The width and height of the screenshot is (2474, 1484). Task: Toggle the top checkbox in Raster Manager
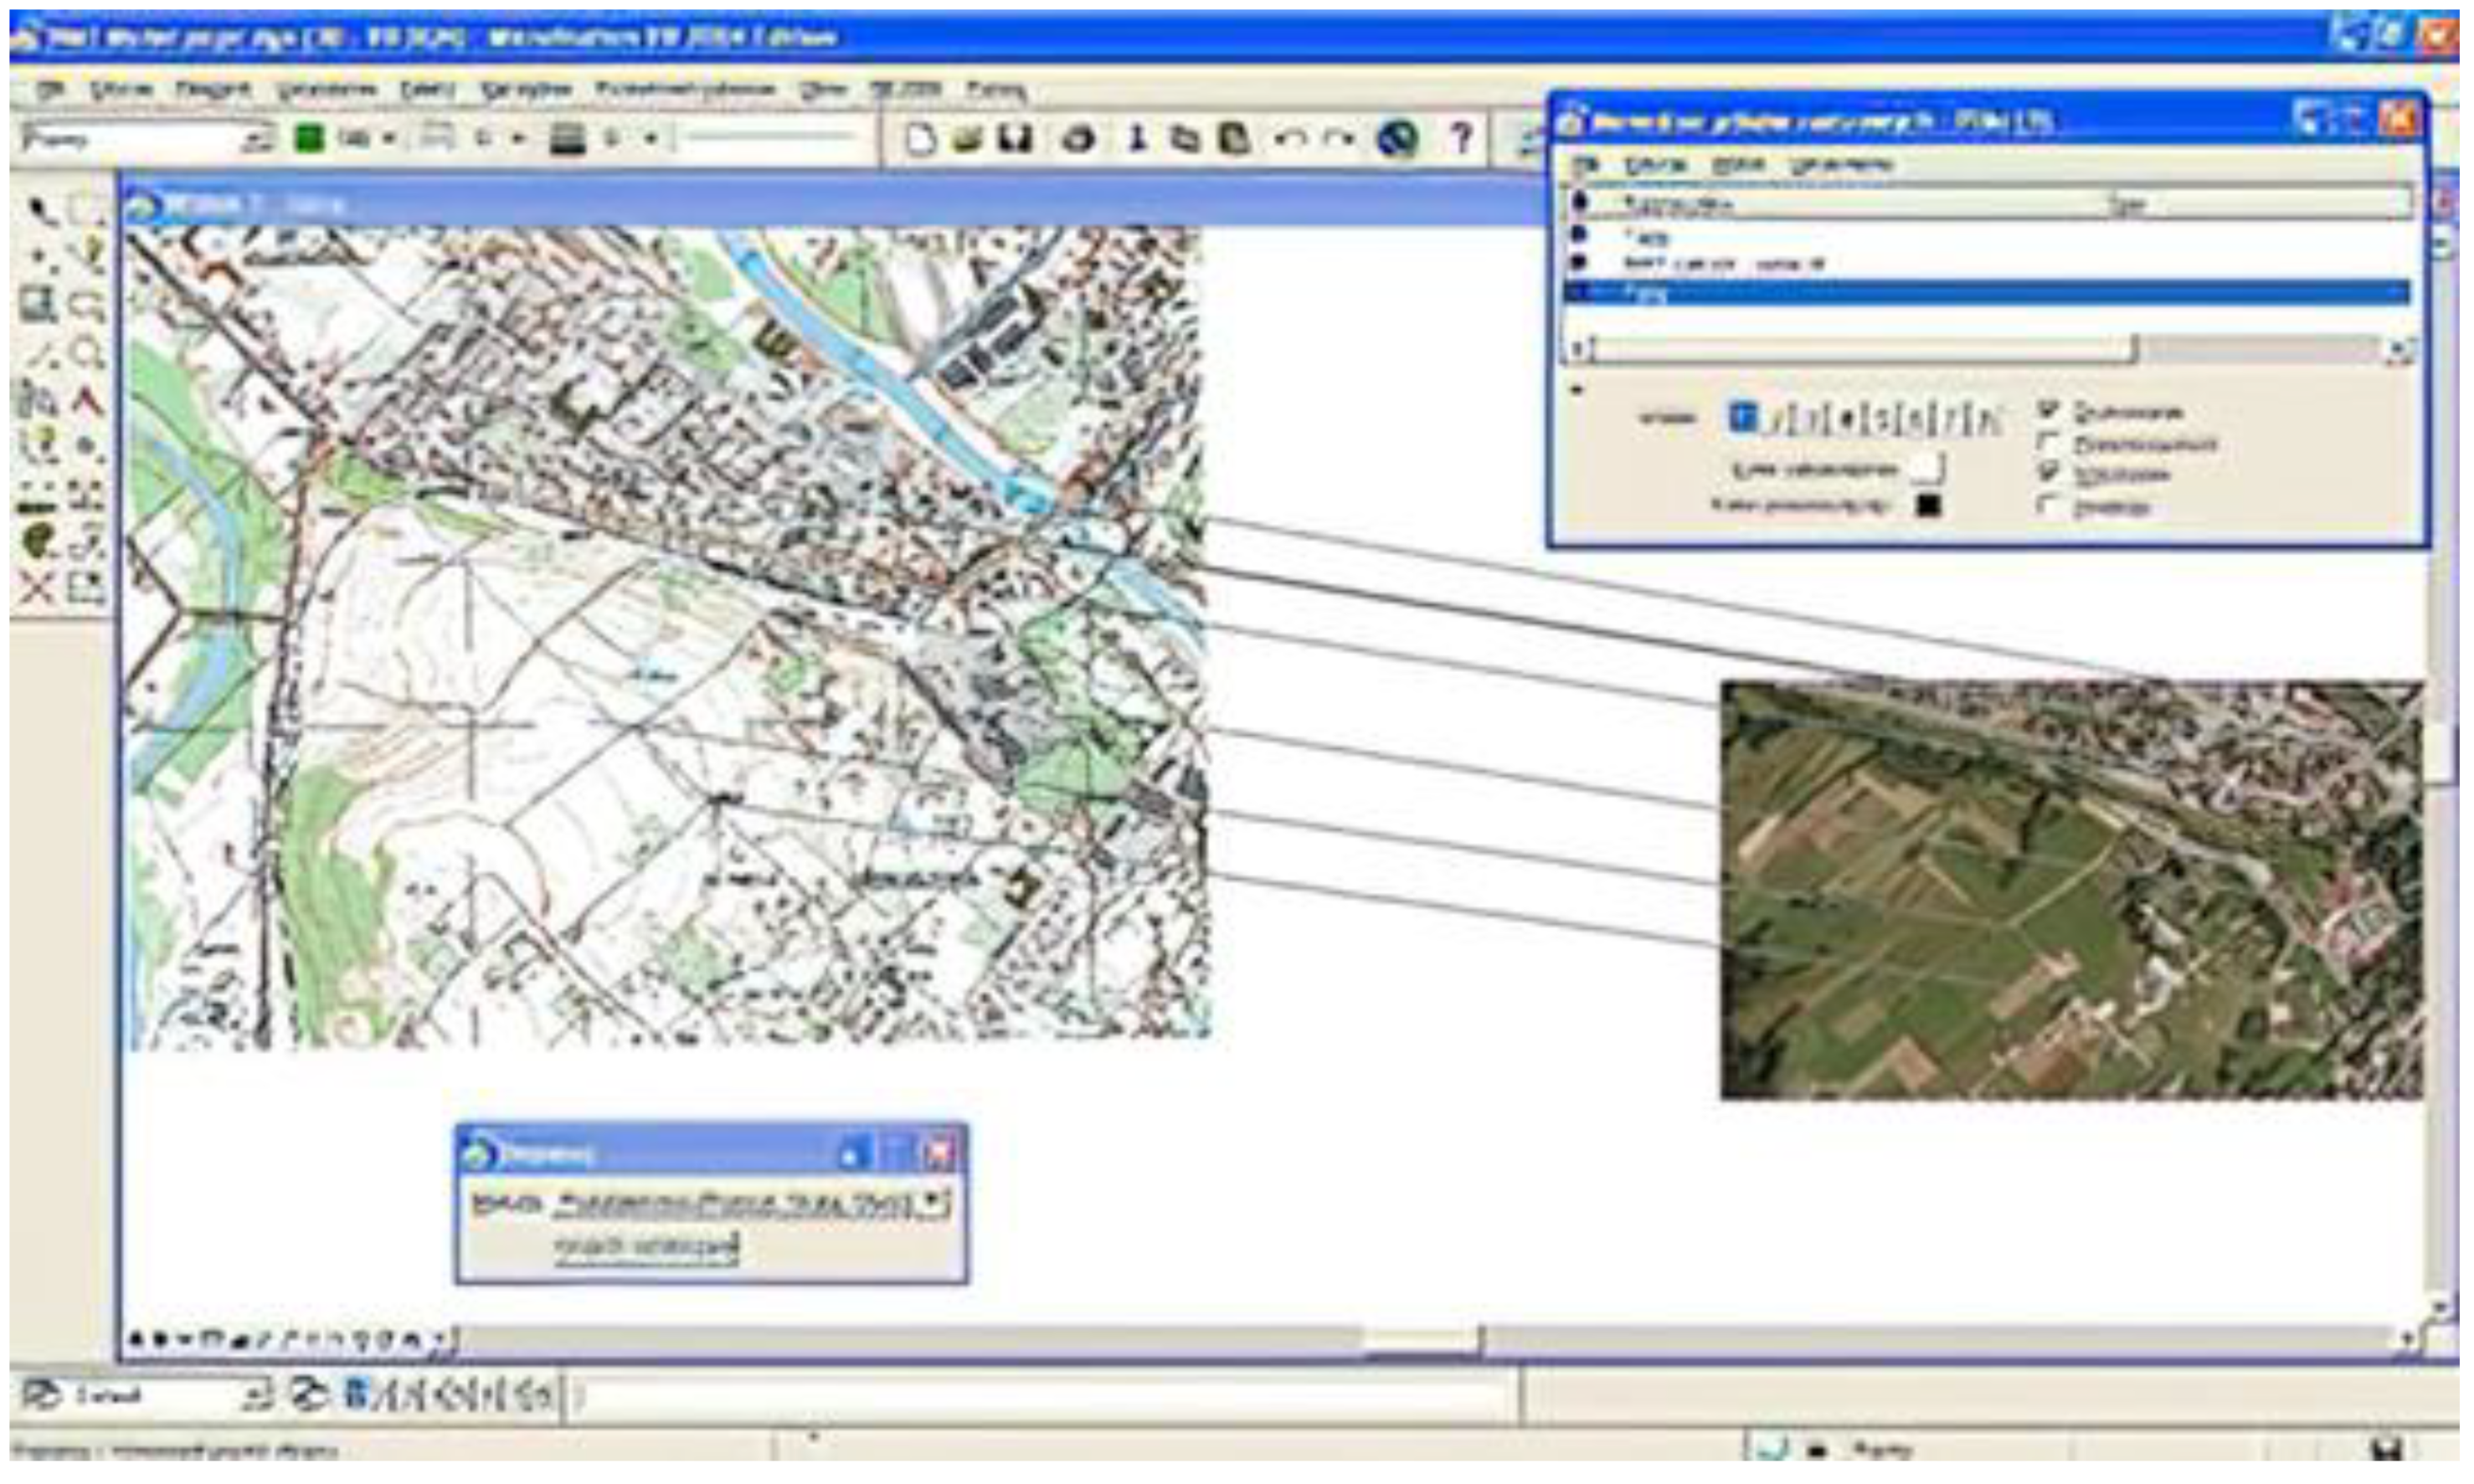pos(2048,410)
